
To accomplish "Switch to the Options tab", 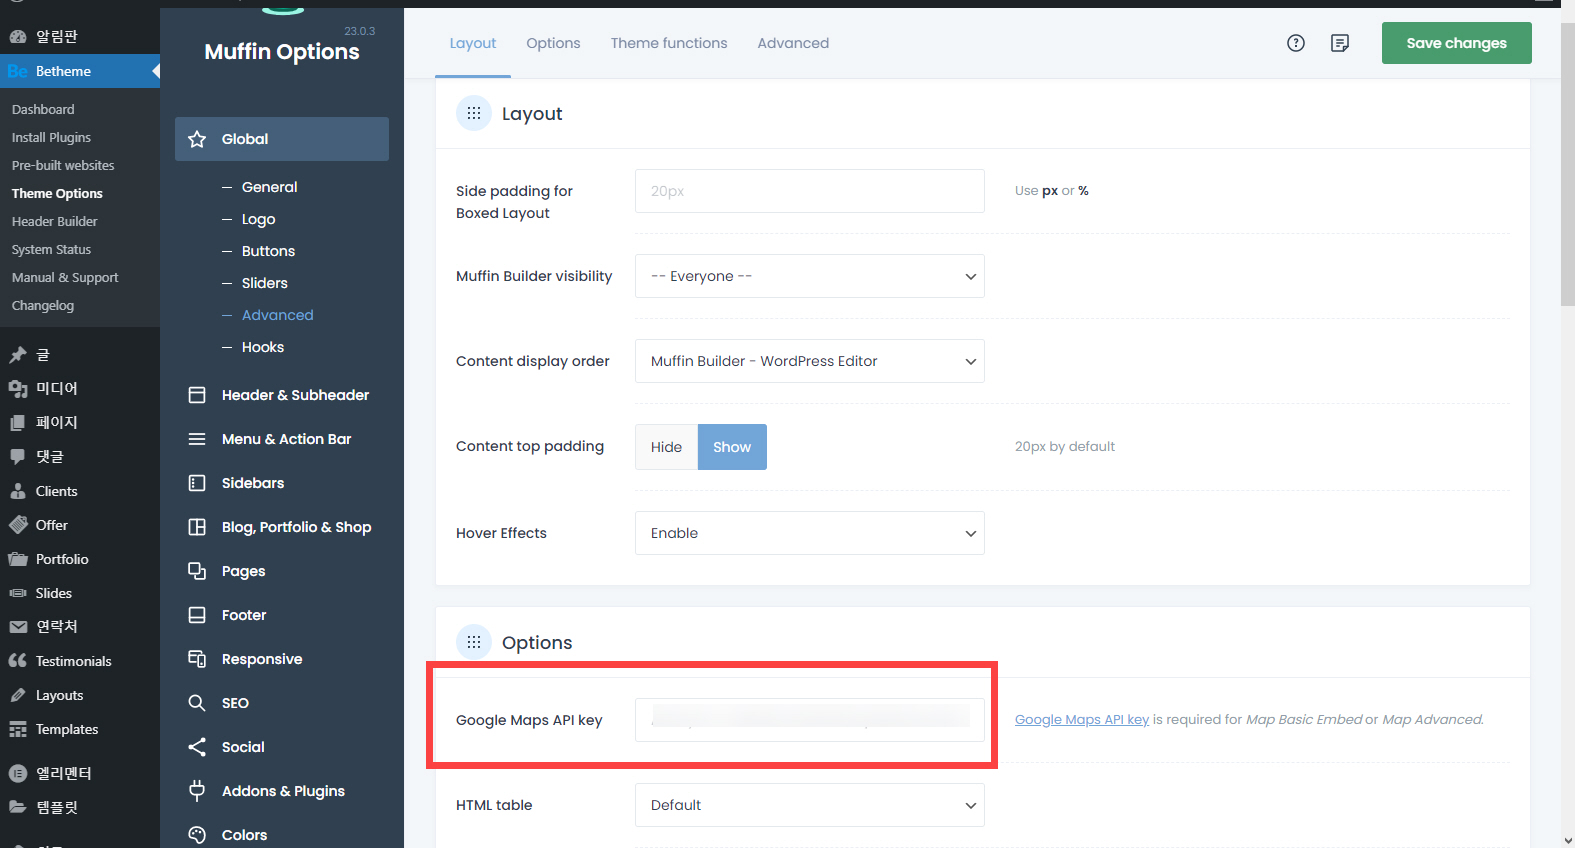I will pyautogui.click(x=553, y=43).
